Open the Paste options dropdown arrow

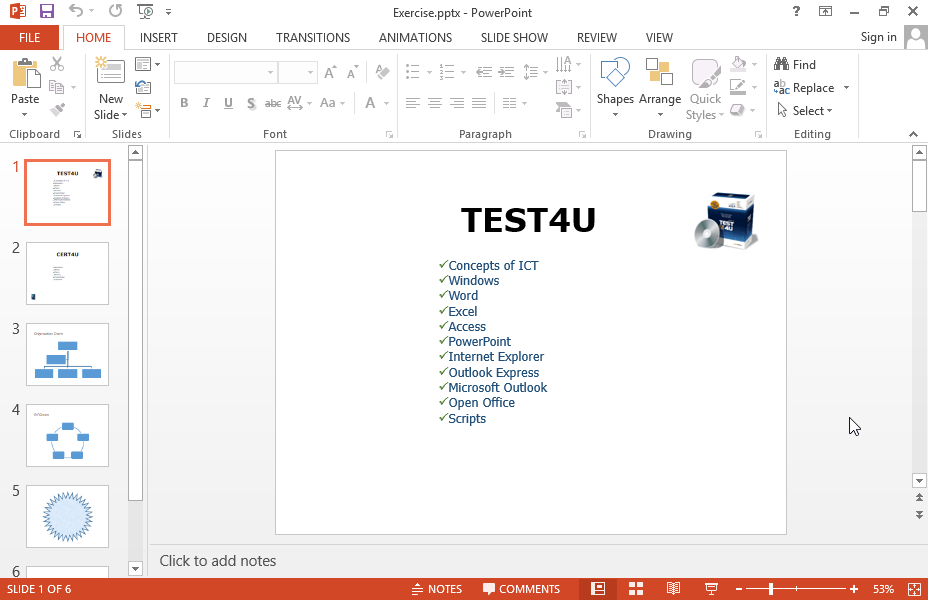tap(25, 115)
